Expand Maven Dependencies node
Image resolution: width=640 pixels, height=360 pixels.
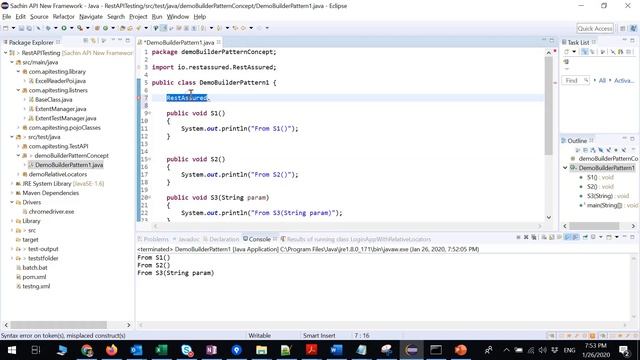12,193
